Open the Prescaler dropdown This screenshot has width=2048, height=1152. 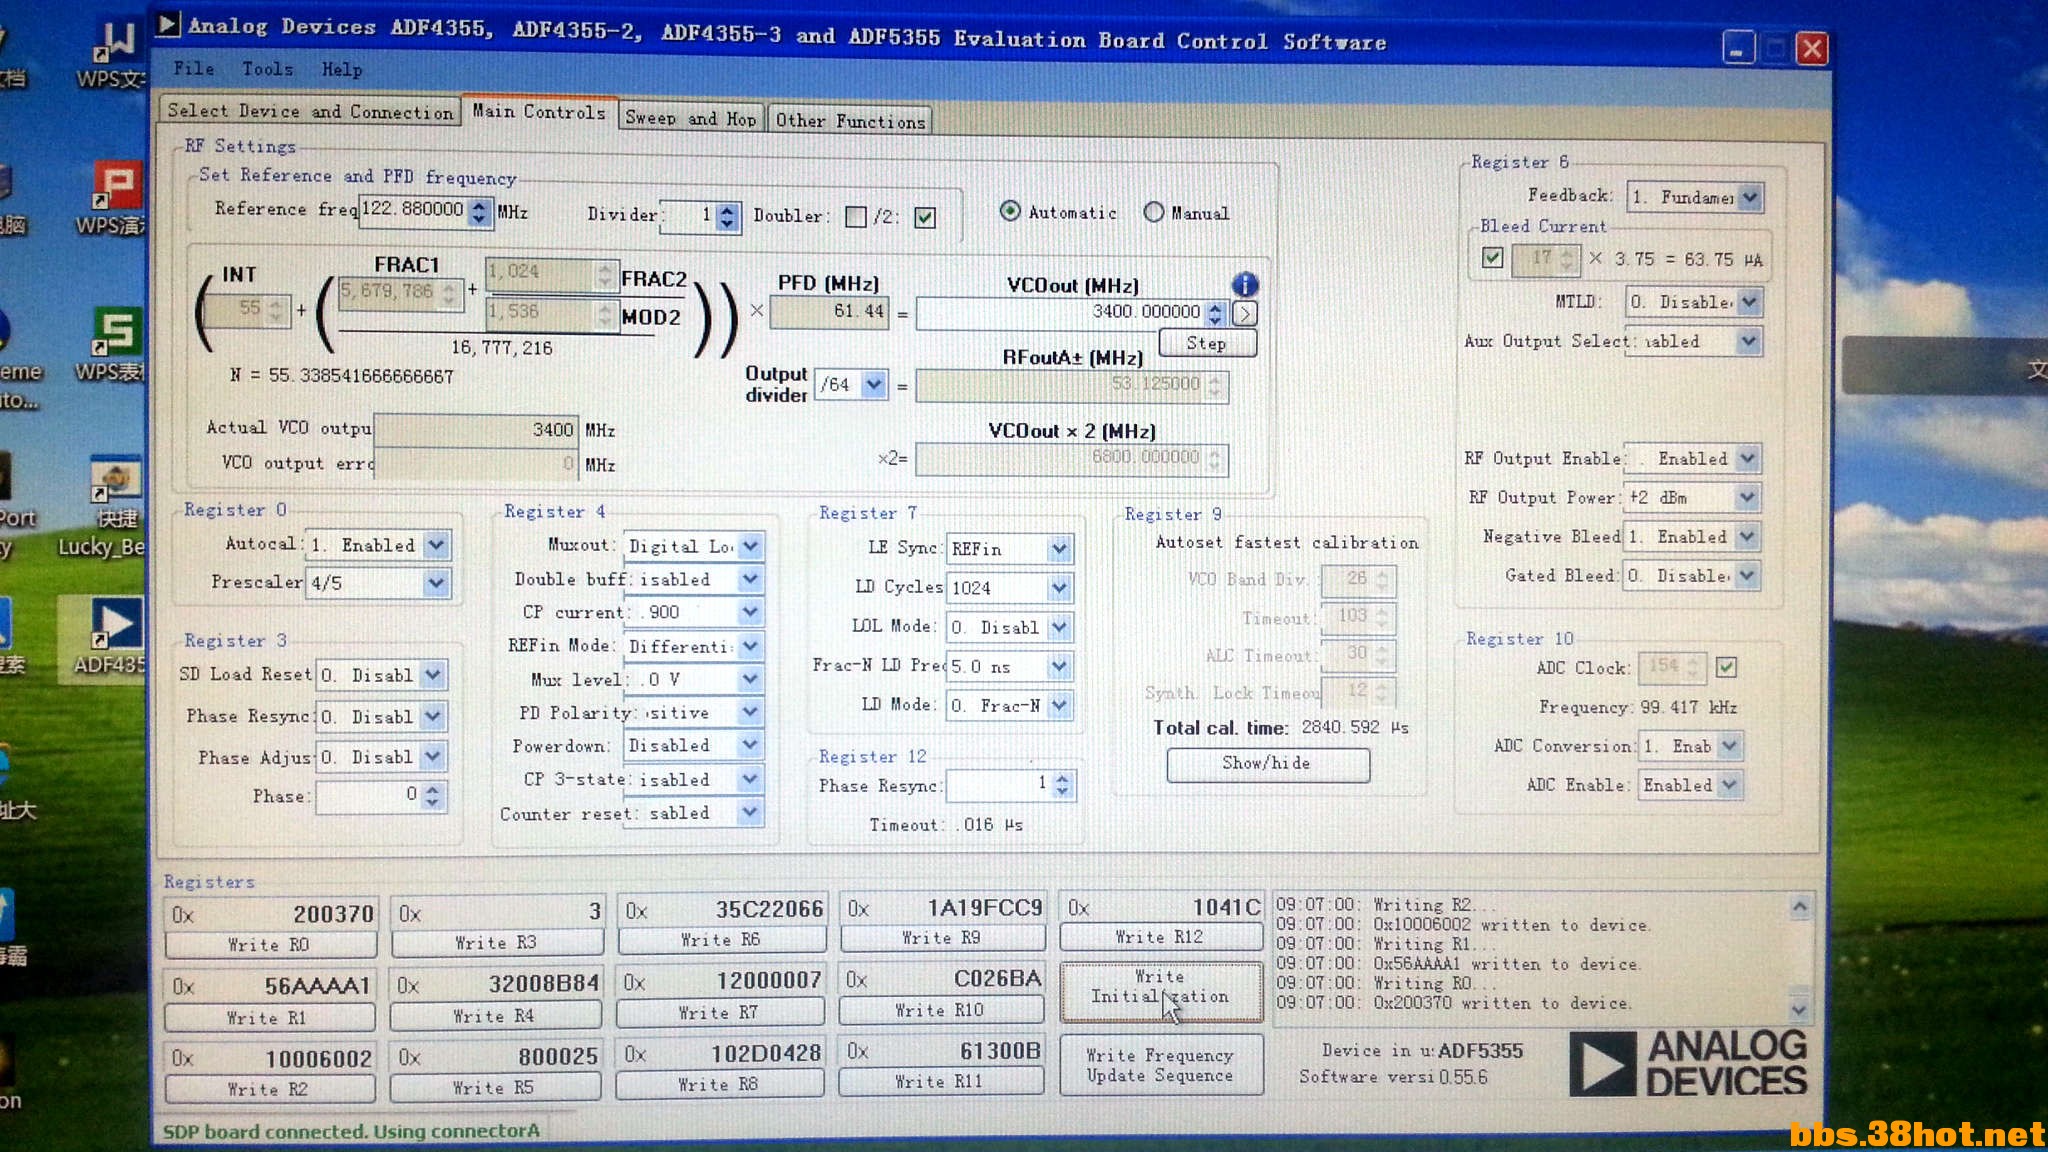[435, 582]
